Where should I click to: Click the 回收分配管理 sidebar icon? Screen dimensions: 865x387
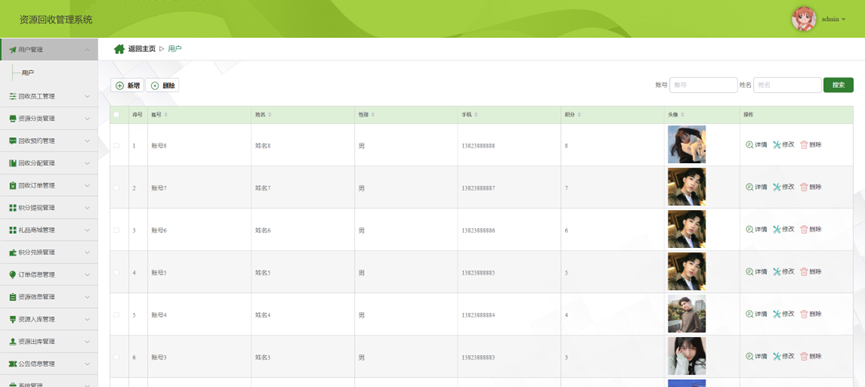[13, 163]
